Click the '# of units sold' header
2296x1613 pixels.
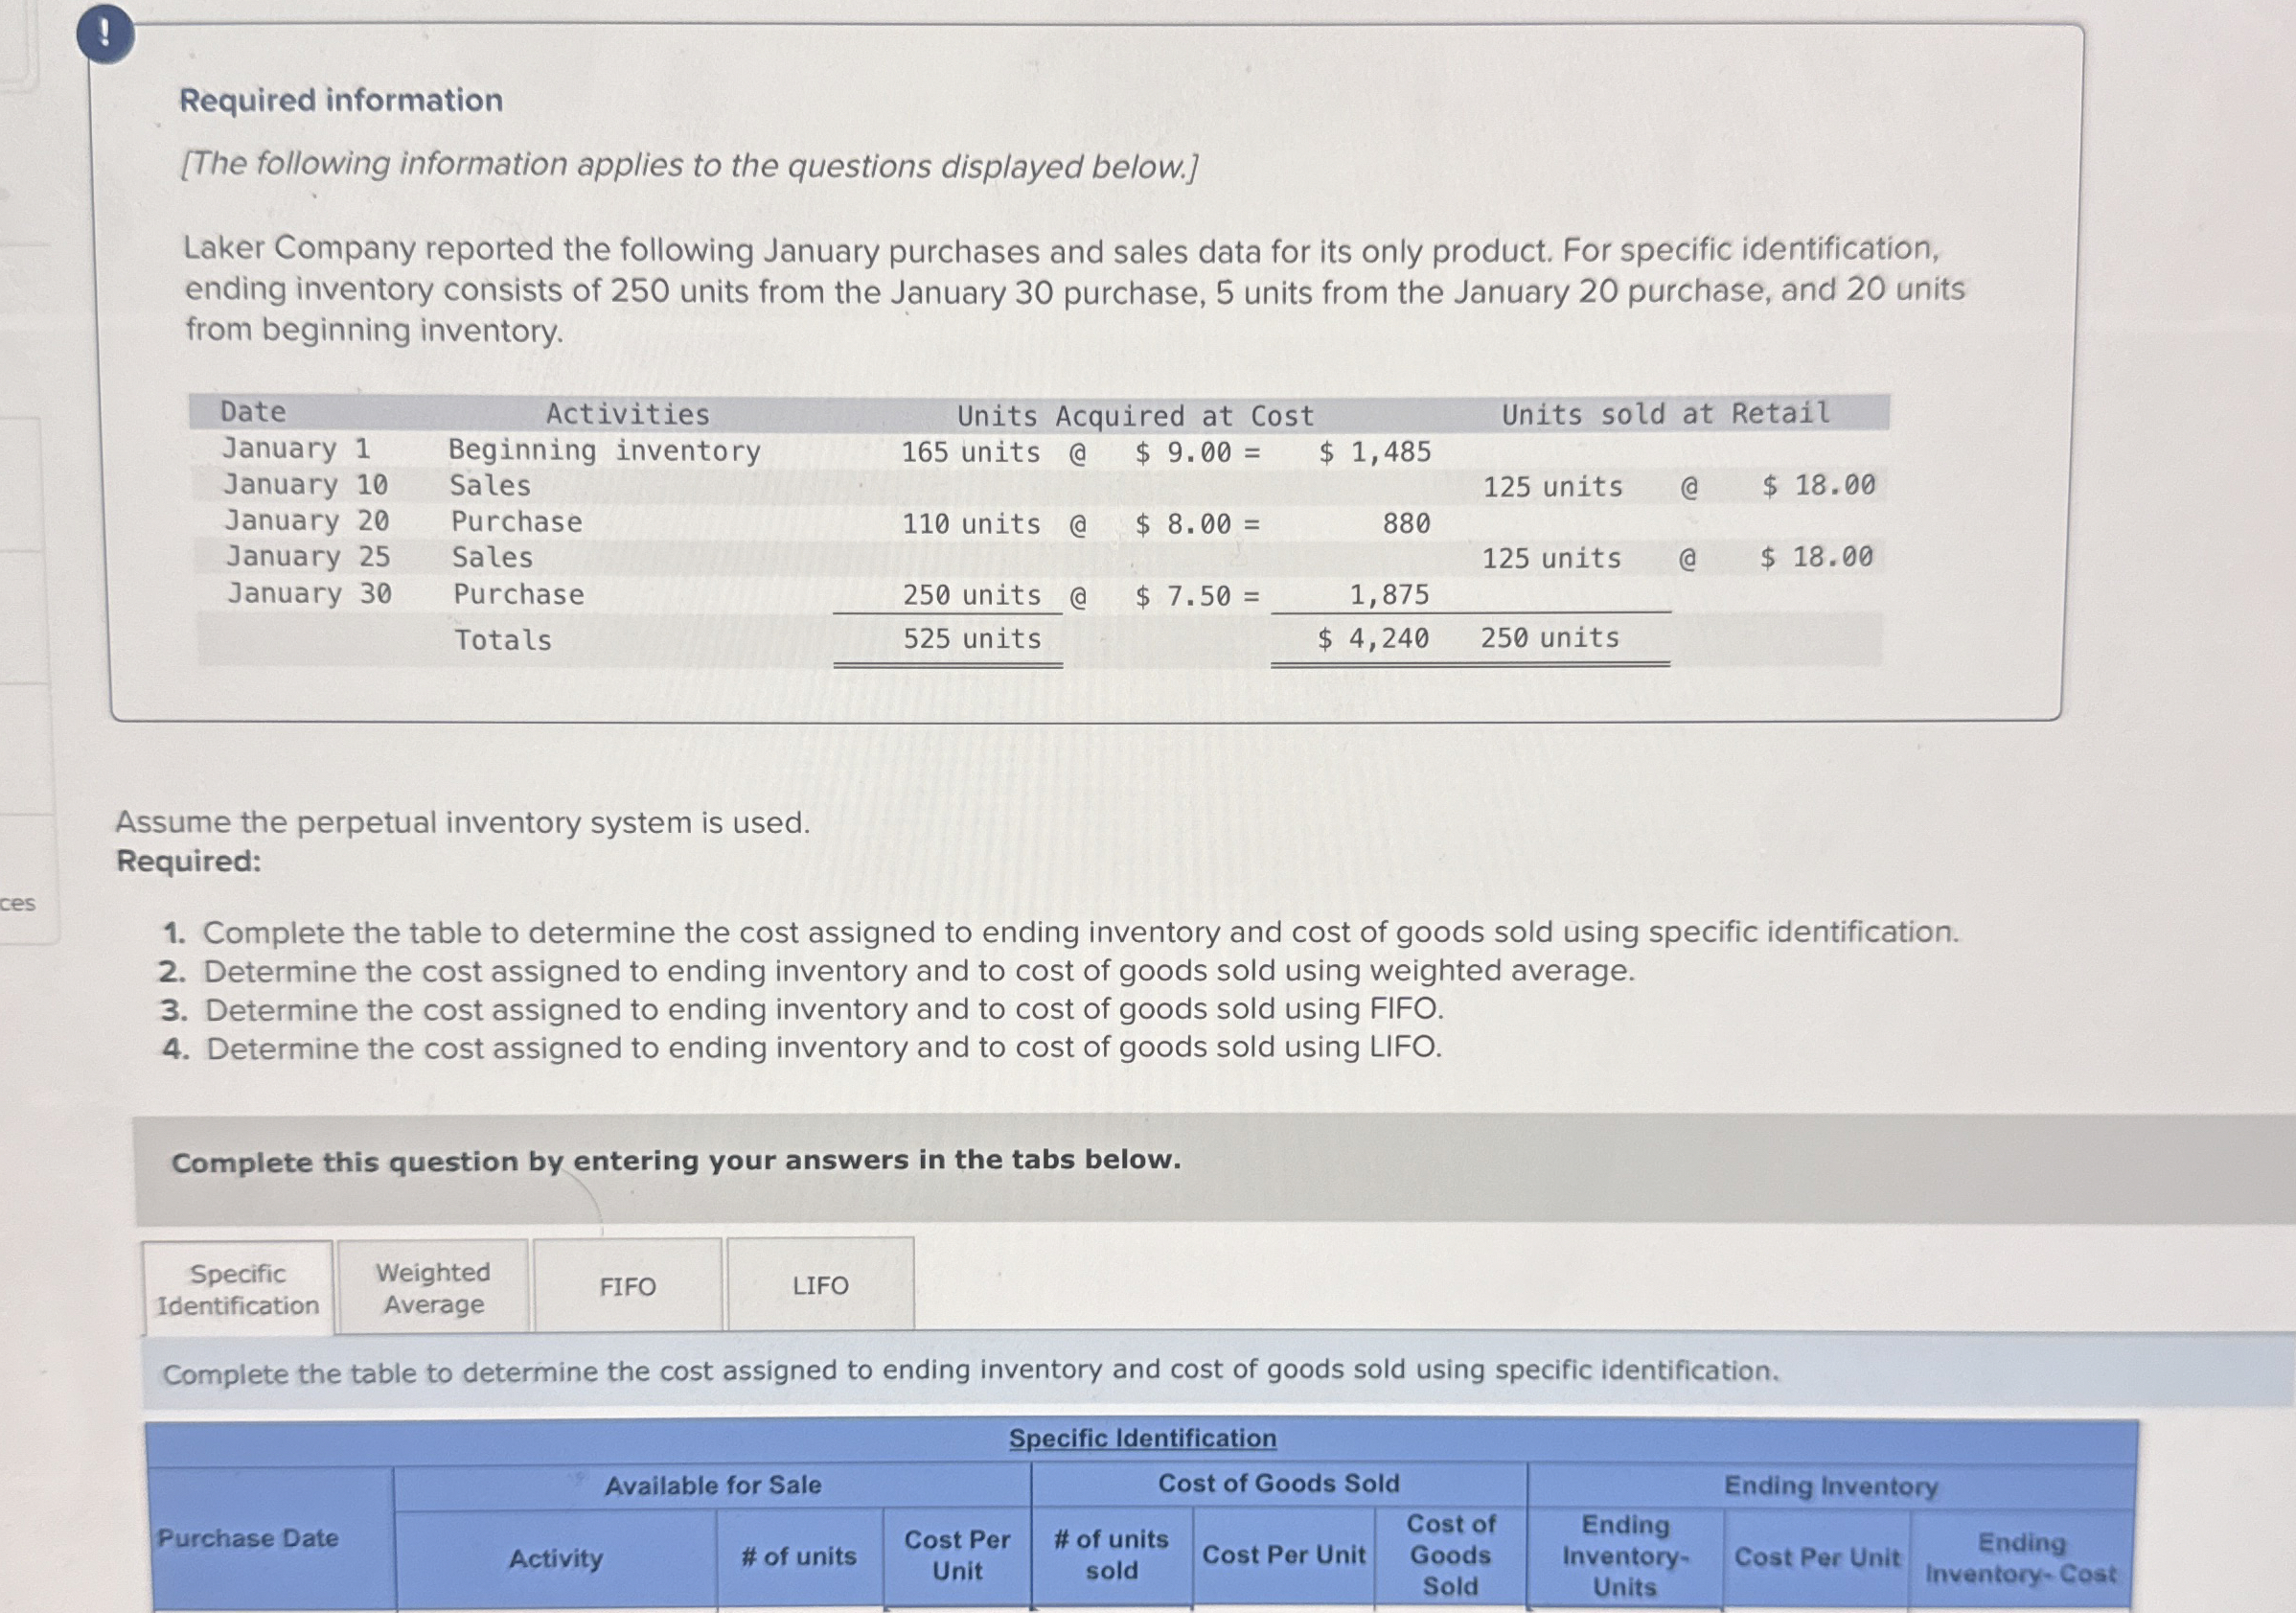point(1111,1554)
